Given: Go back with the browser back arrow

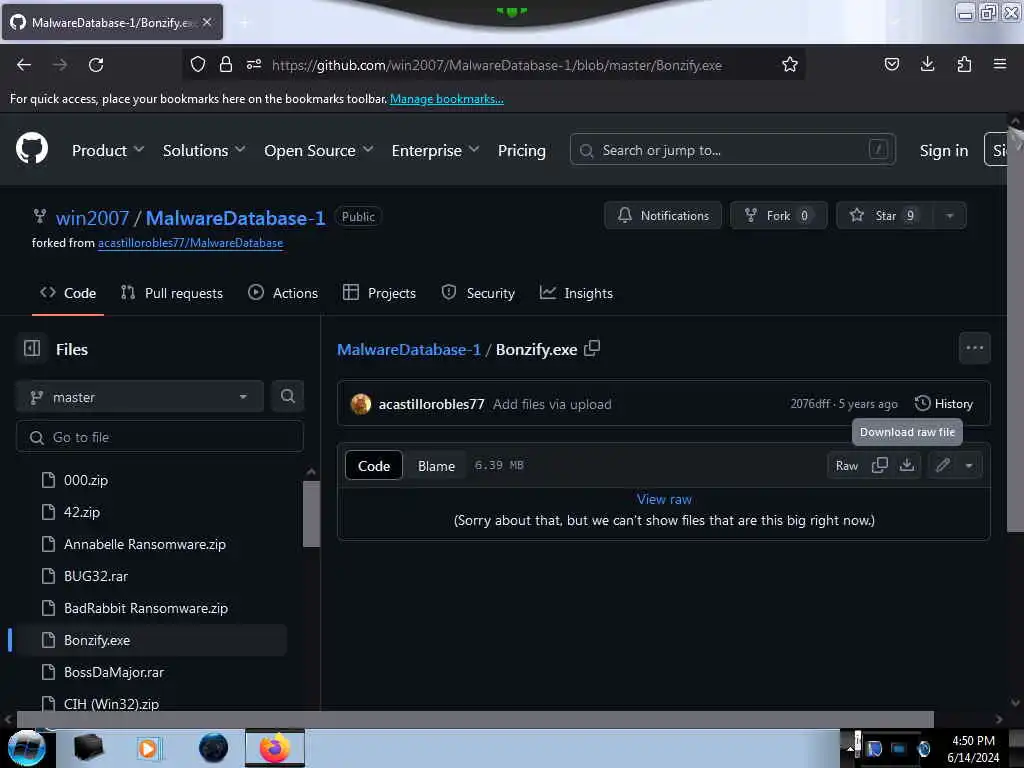Looking at the screenshot, I should 24,65.
